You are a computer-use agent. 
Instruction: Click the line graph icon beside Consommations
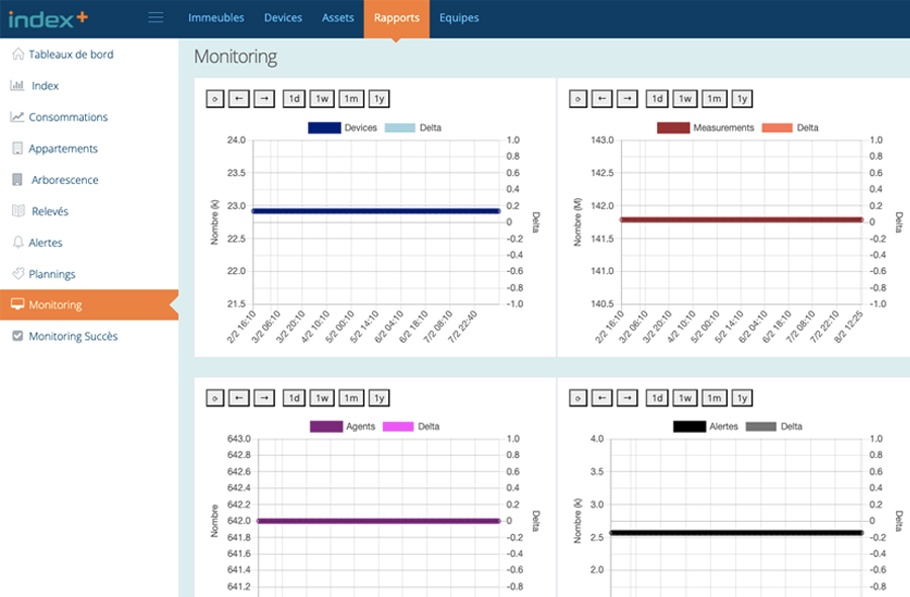(x=17, y=117)
